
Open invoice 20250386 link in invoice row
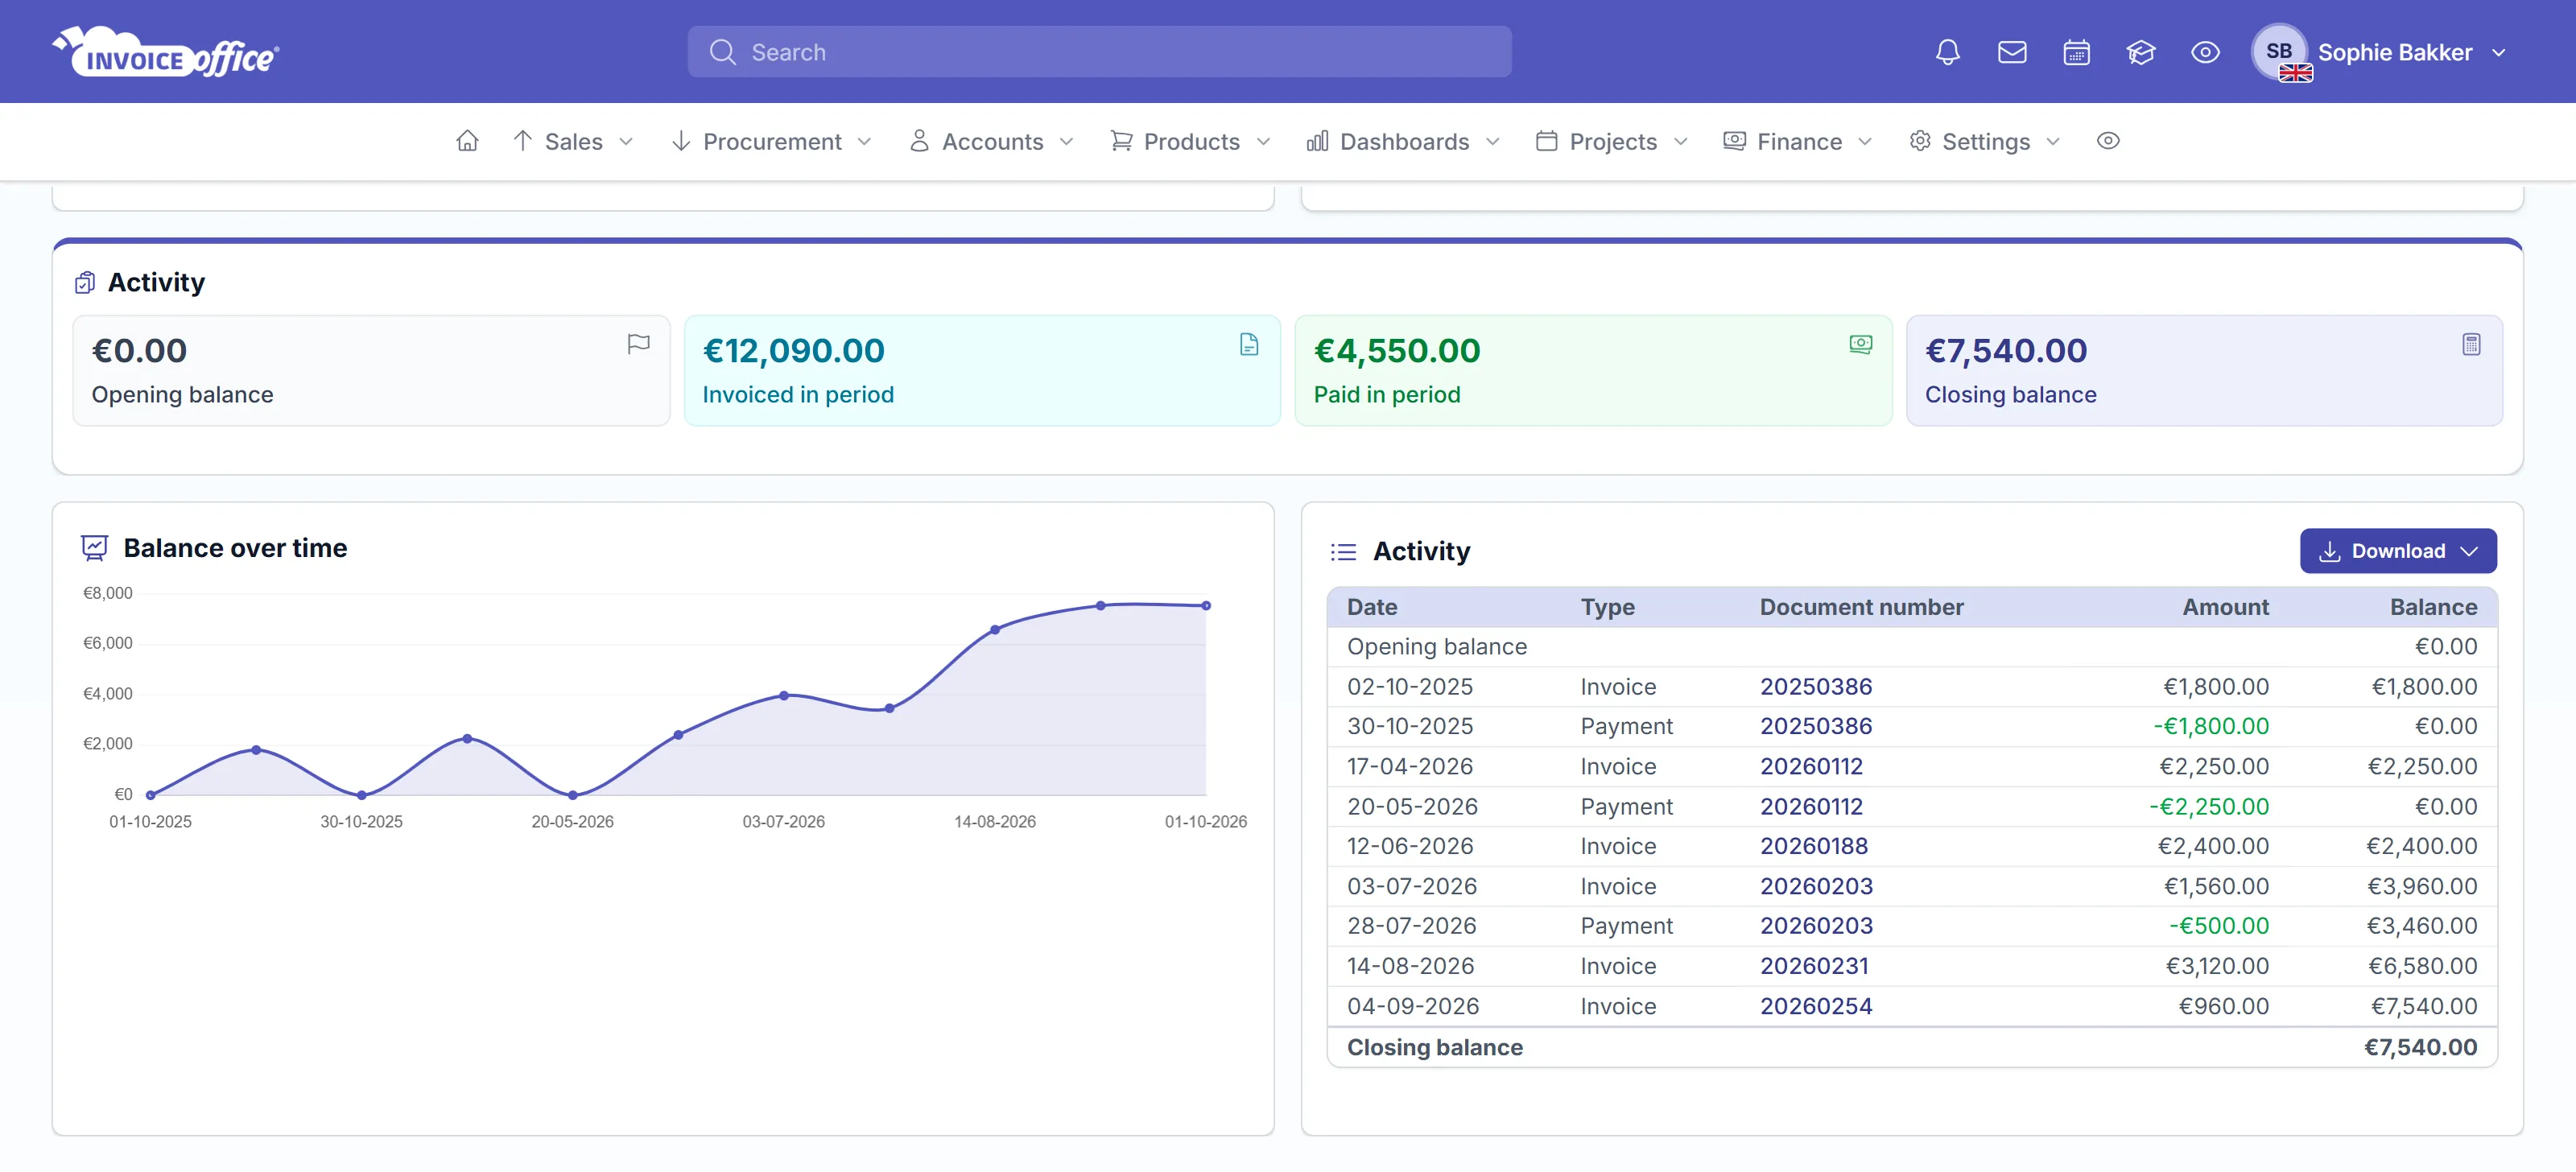tap(1816, 687)
